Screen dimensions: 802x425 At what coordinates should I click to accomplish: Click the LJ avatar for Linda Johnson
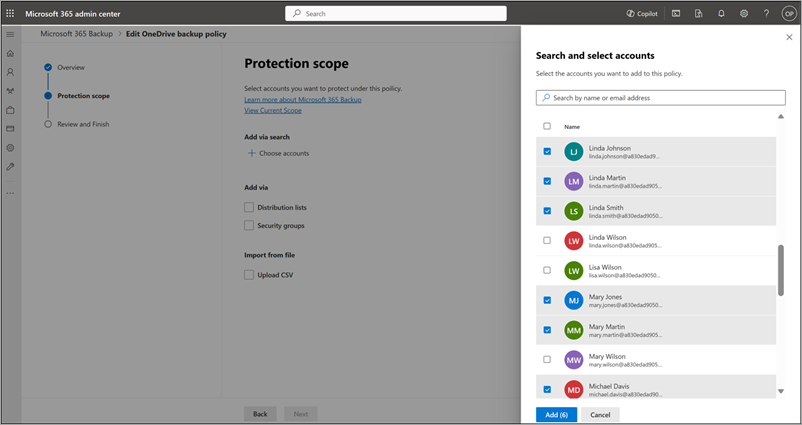point(574,152)
